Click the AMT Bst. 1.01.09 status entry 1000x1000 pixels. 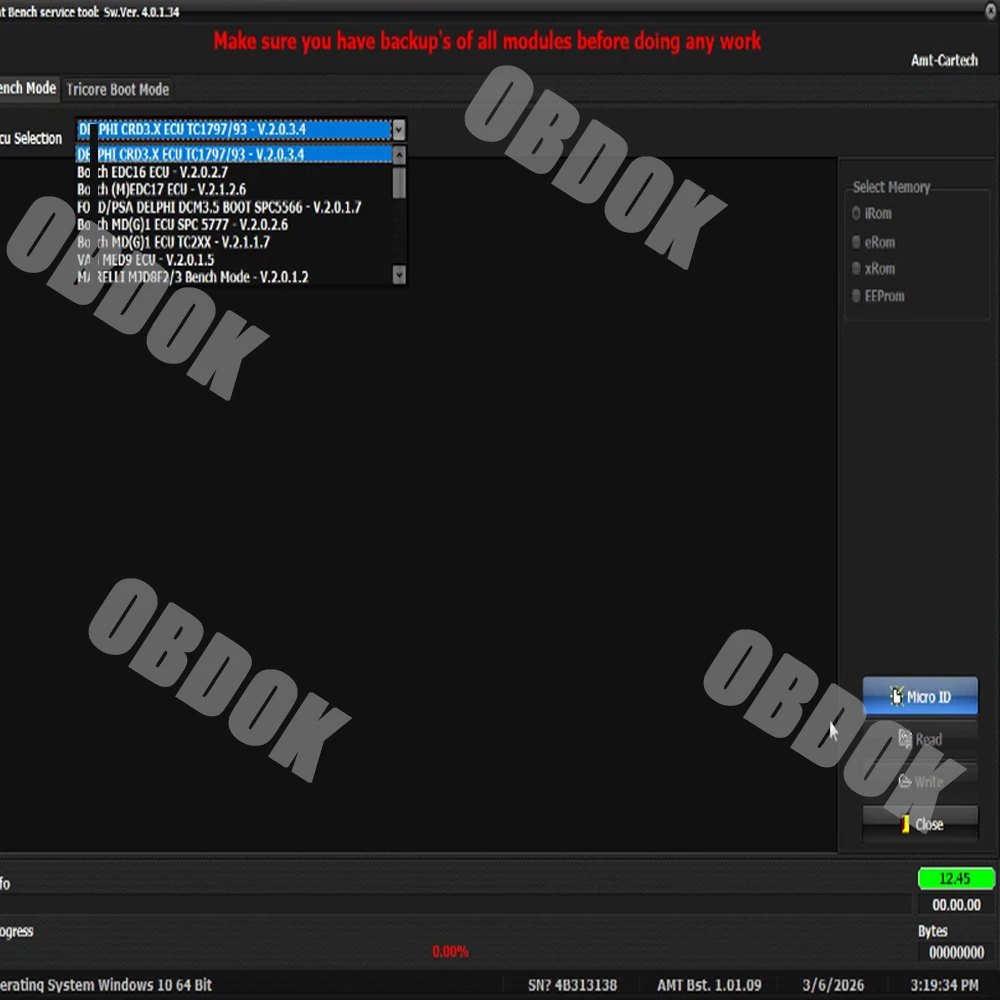pos(709,985)
